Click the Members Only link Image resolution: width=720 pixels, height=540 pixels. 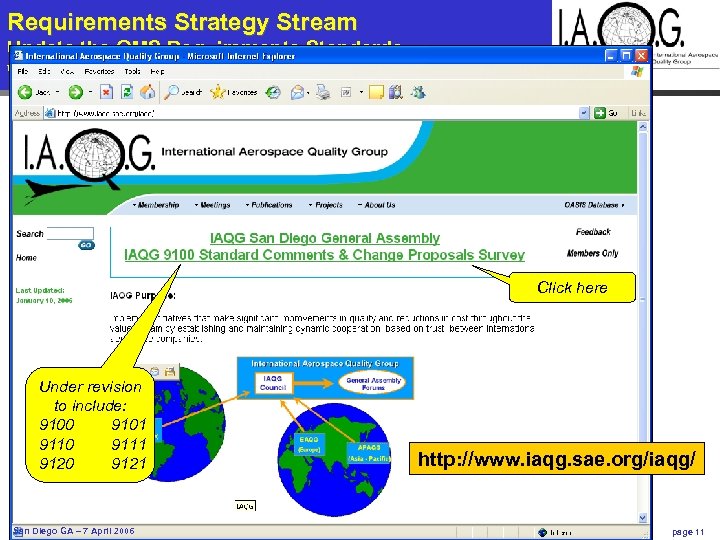pyautogui.click(x=592, y=253)
